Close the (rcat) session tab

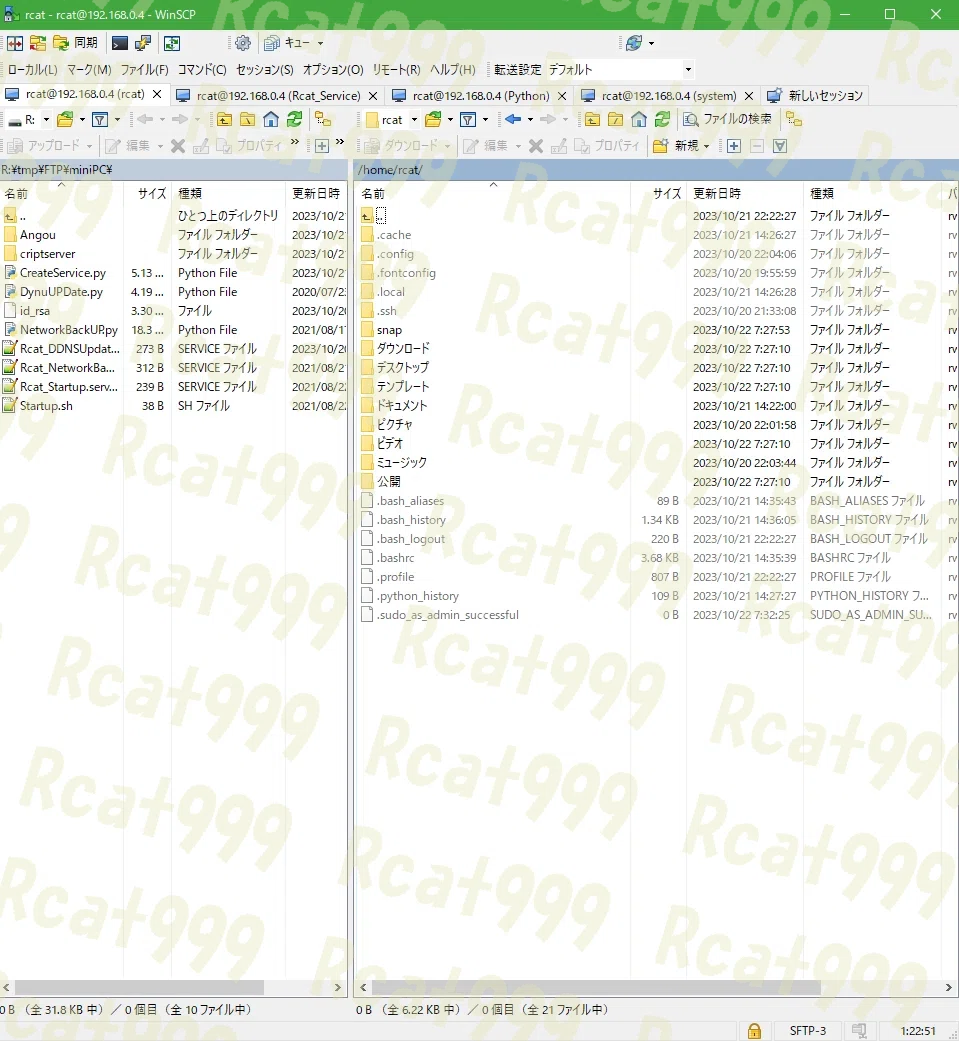point(157,94)
